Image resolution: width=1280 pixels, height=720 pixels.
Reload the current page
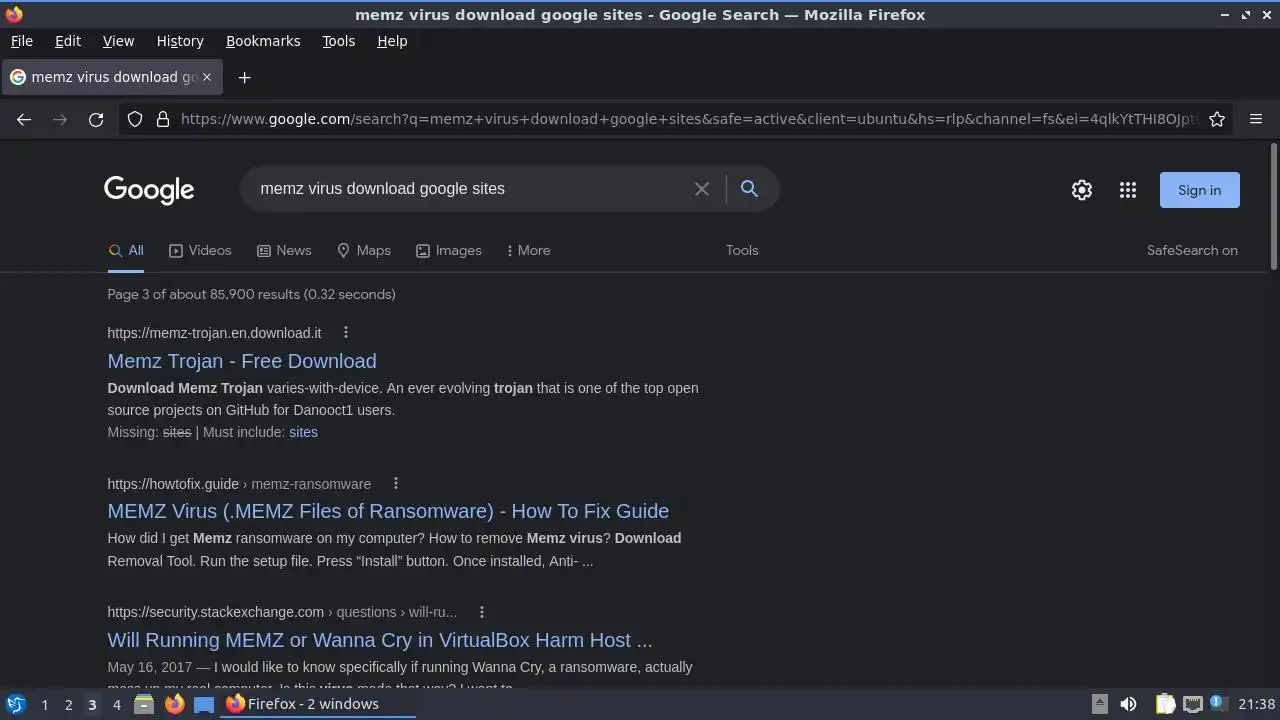click(96, 119)
